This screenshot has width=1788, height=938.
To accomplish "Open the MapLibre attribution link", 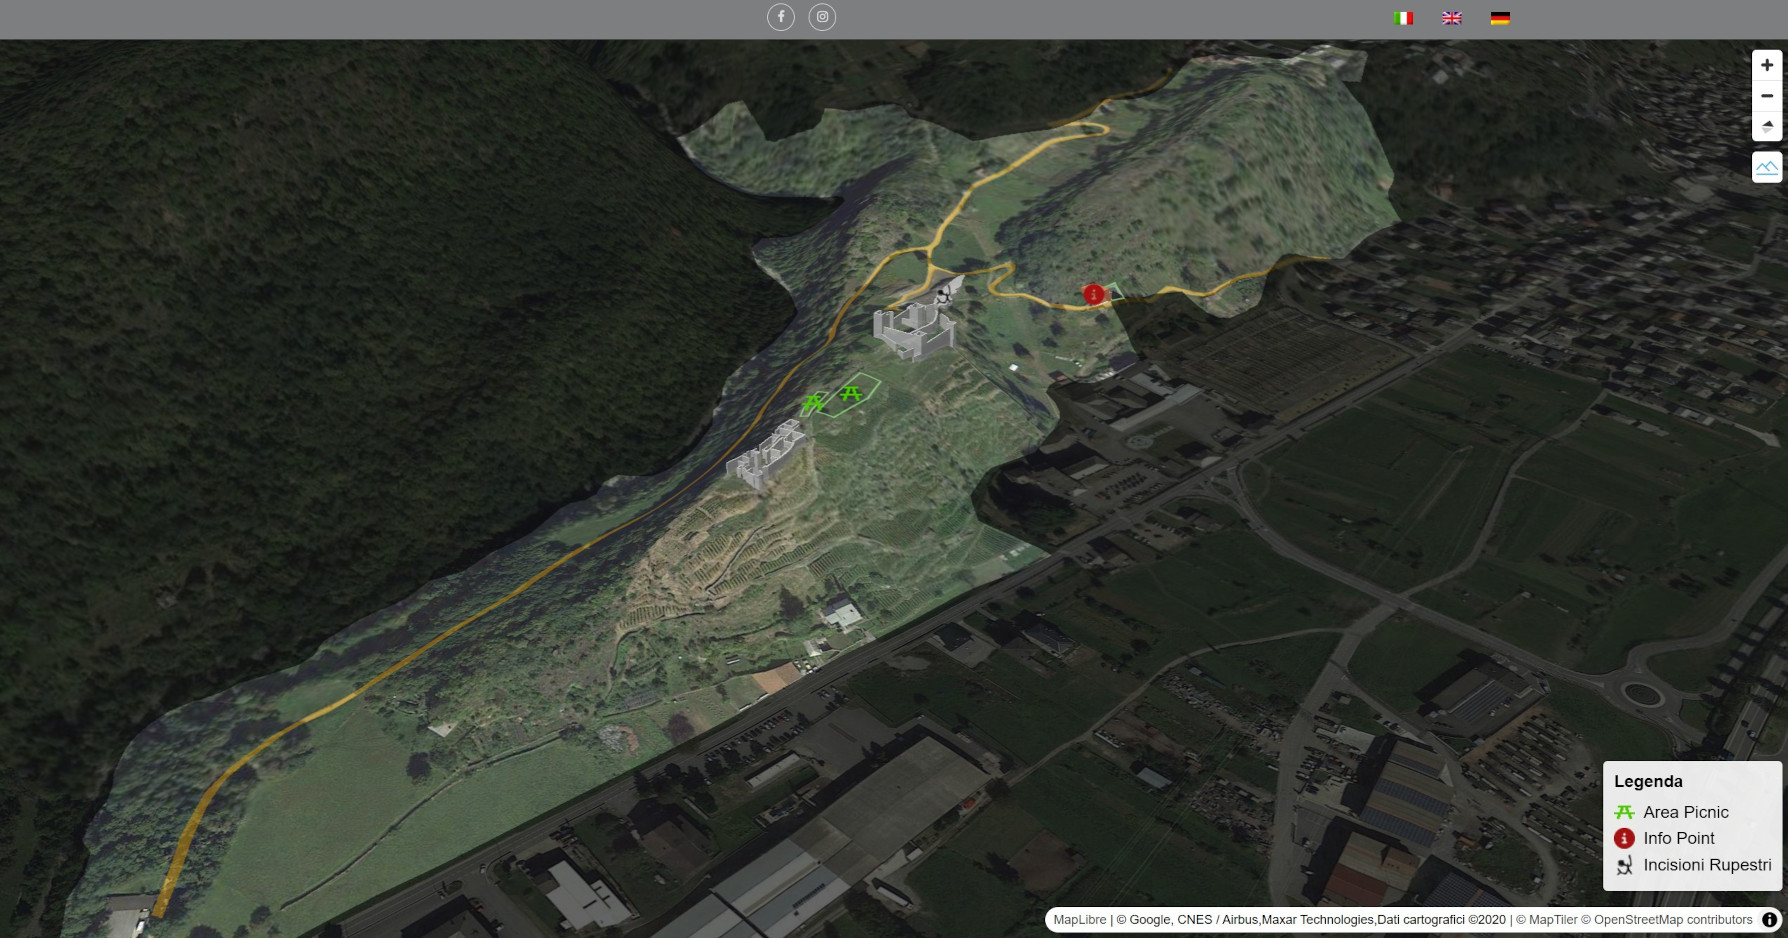I will (x=1079, y=920).
